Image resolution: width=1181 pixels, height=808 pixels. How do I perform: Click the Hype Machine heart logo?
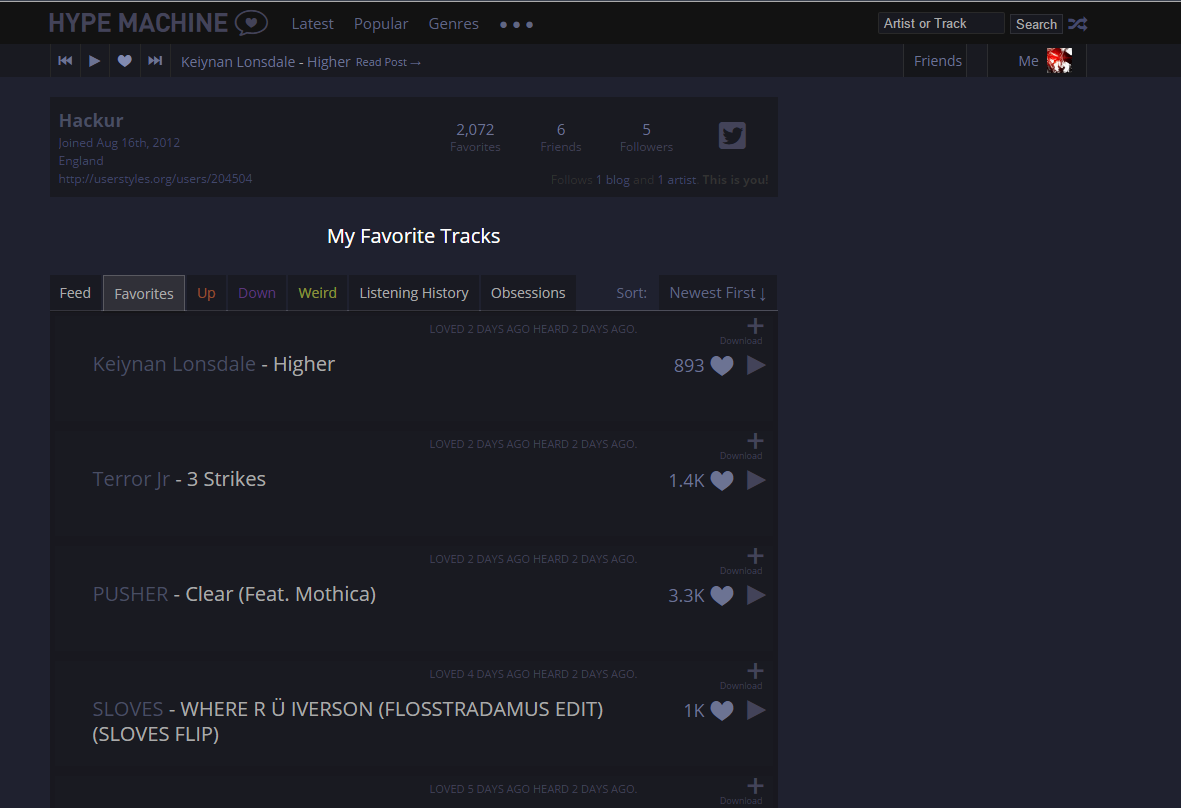(253, 22)
